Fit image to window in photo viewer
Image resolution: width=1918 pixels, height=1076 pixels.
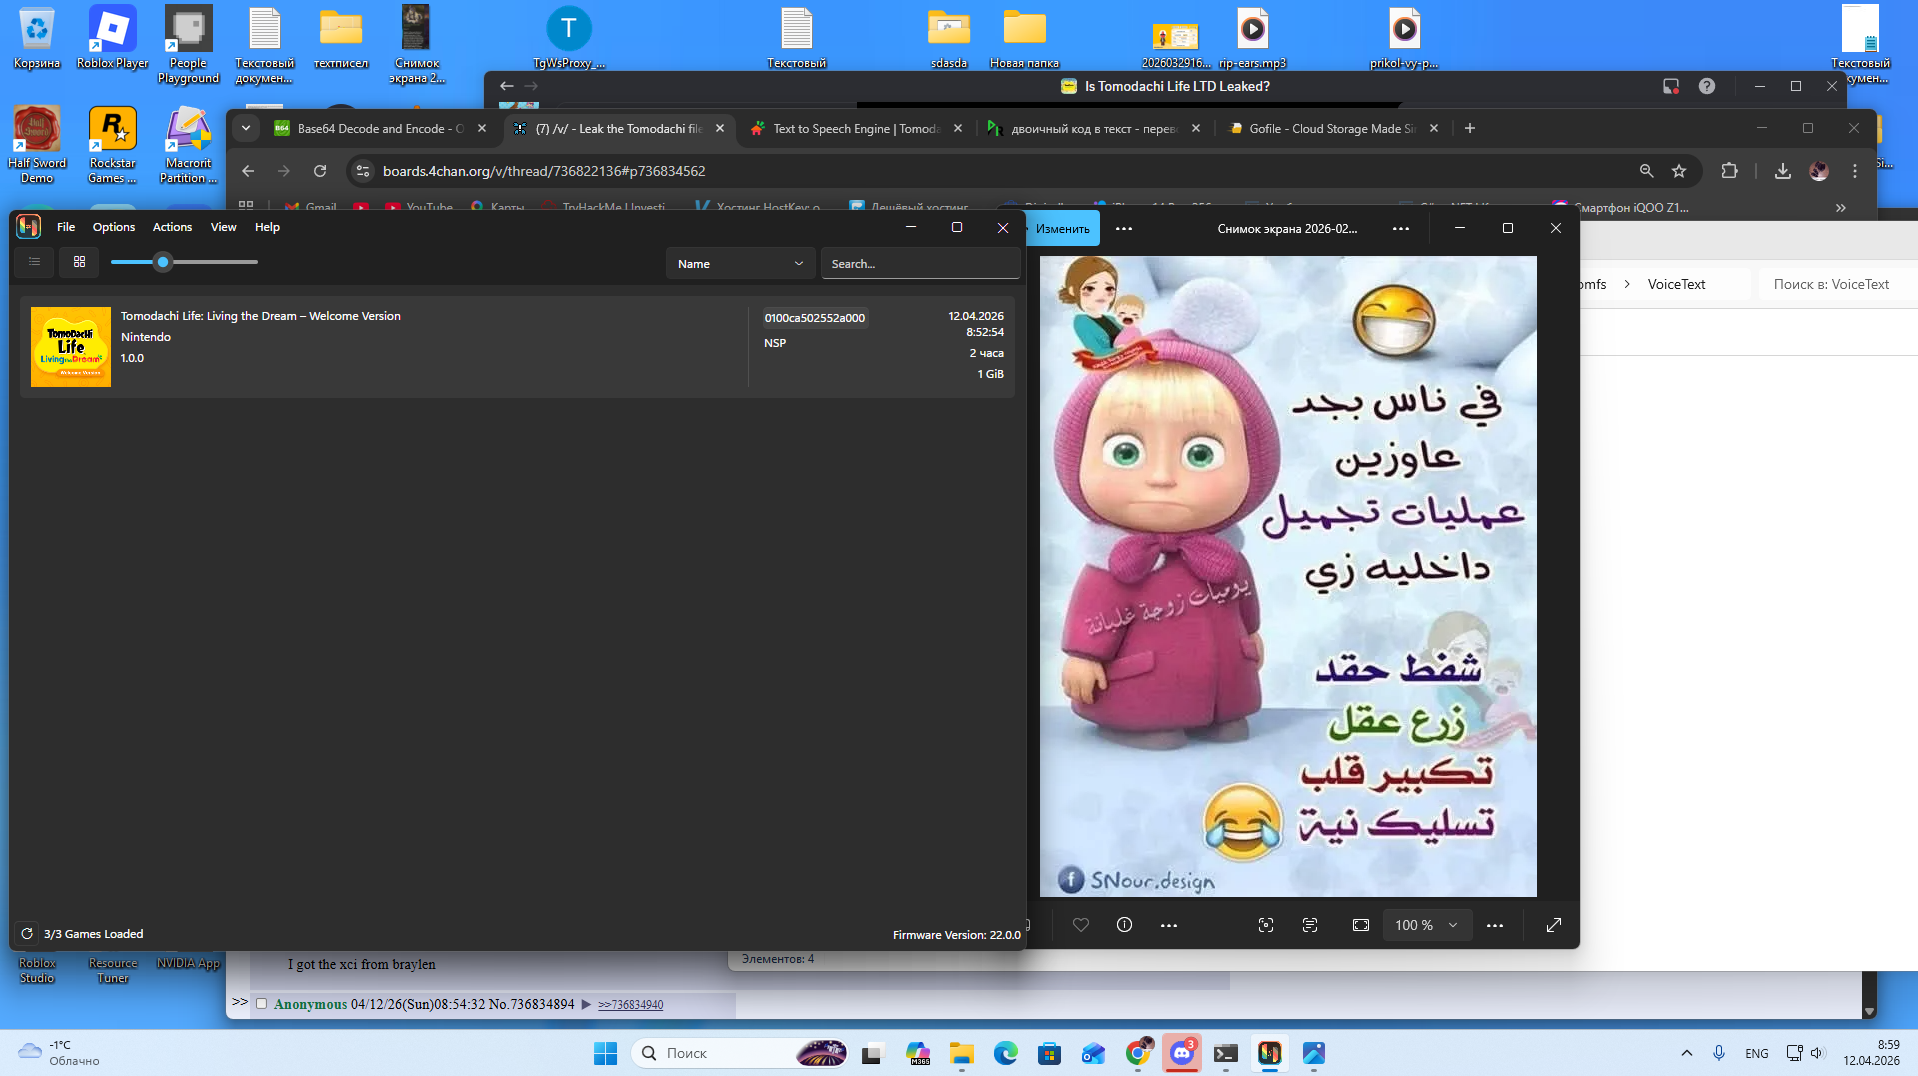coord(1361,925)
